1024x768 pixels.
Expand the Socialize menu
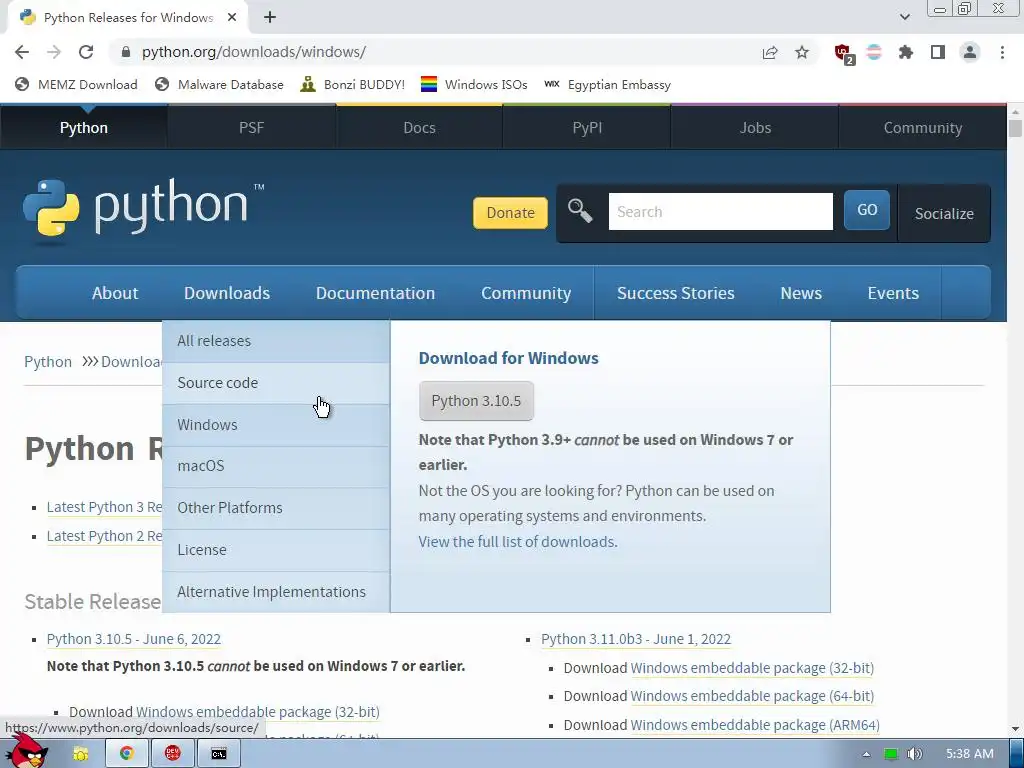pos(944,214)
